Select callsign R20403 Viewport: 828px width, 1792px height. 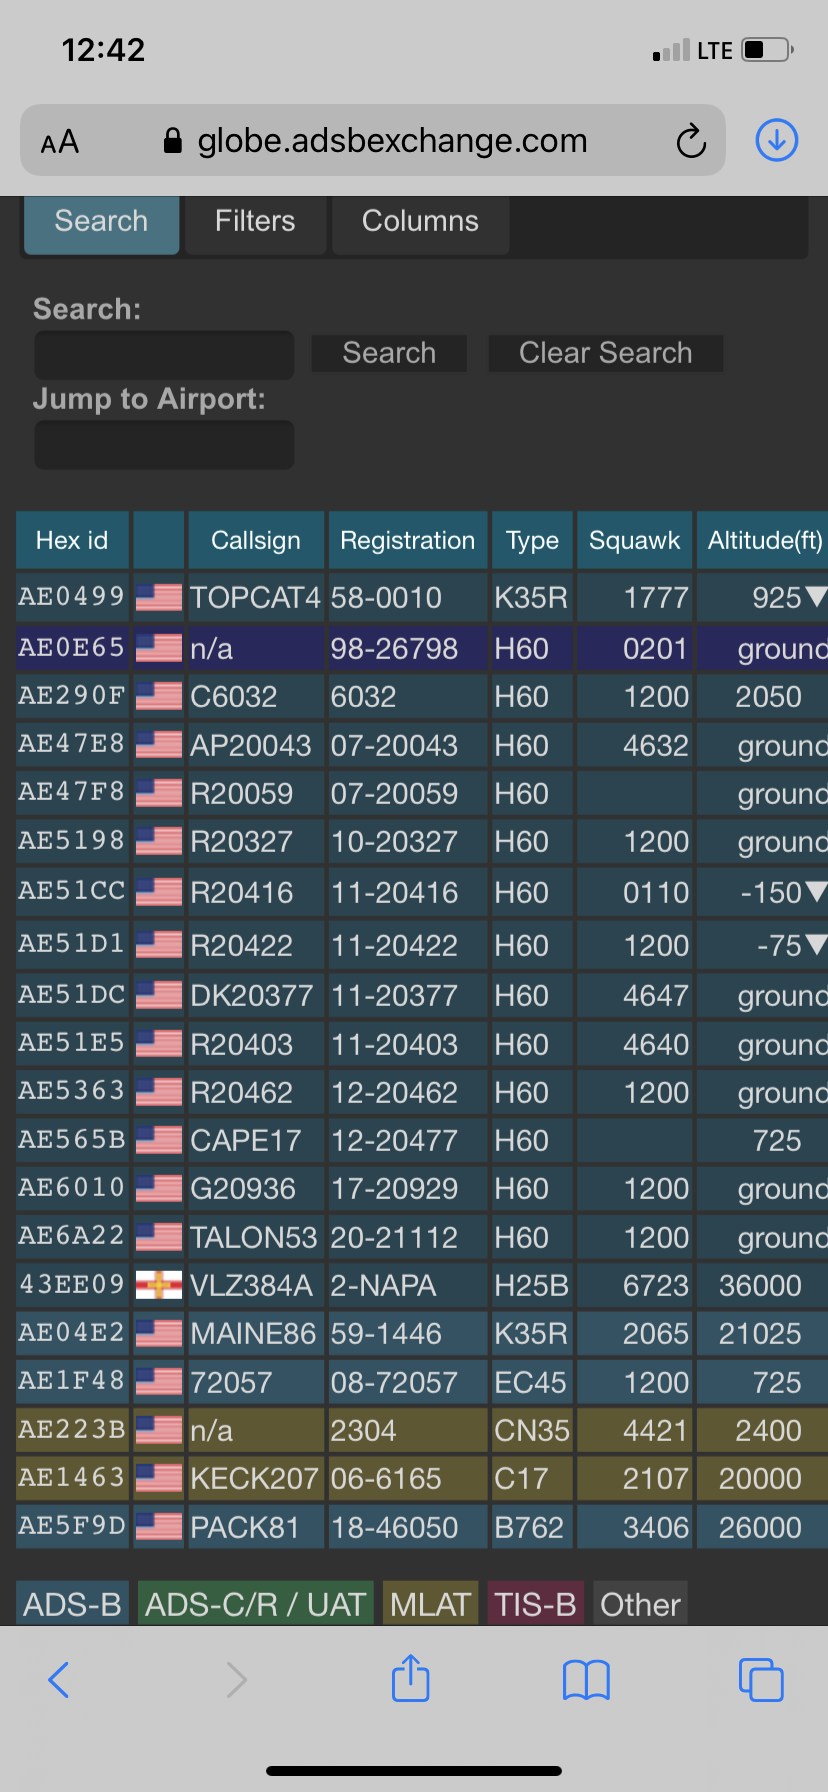click(x=242, y=1044)
